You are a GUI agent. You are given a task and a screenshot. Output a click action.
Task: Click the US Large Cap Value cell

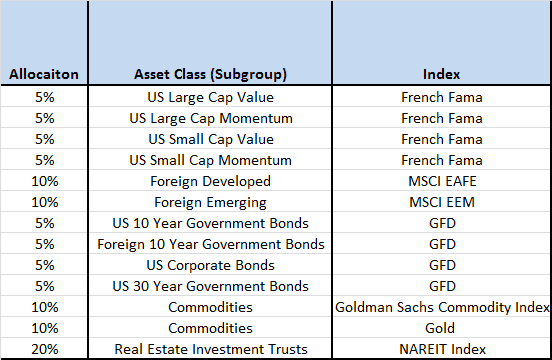click(210, 97)
